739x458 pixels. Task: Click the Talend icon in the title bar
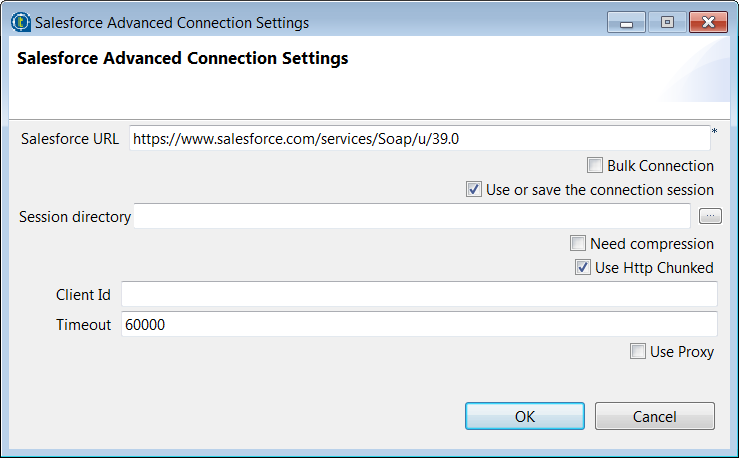click(x=21, y=22)
